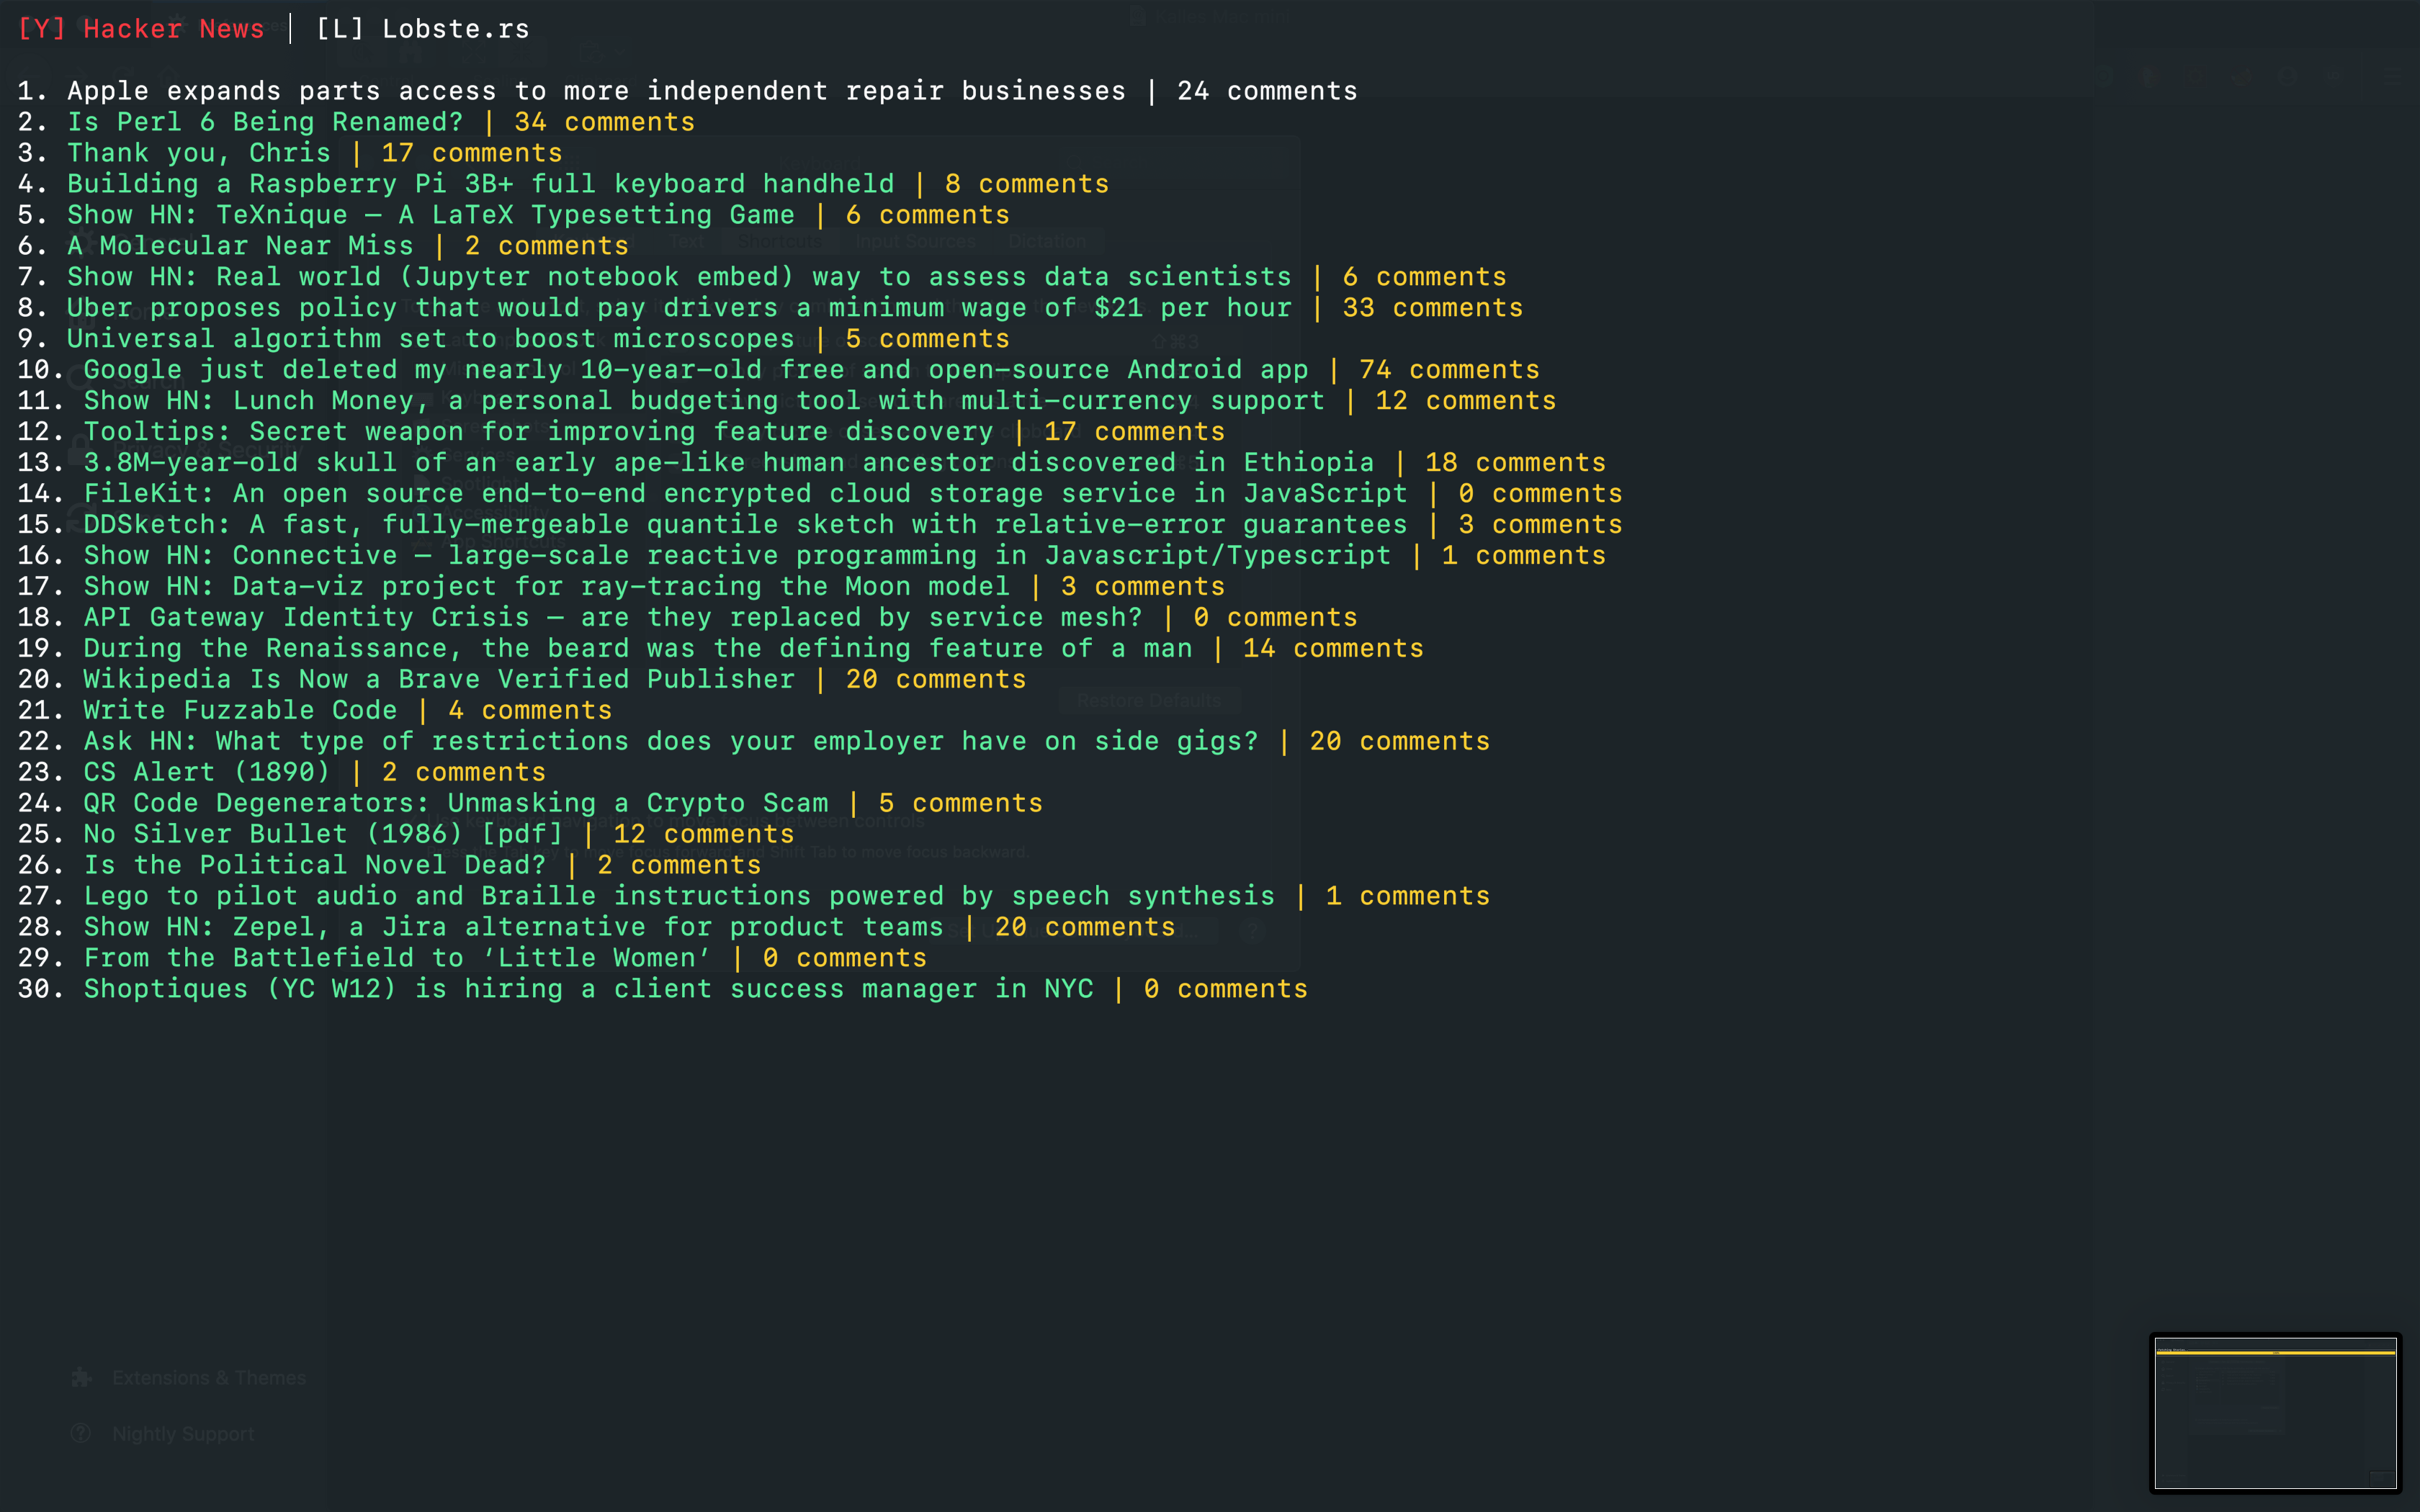
Task: View 34 comments on Perl 6 story
Action: [x=604, y=122]
